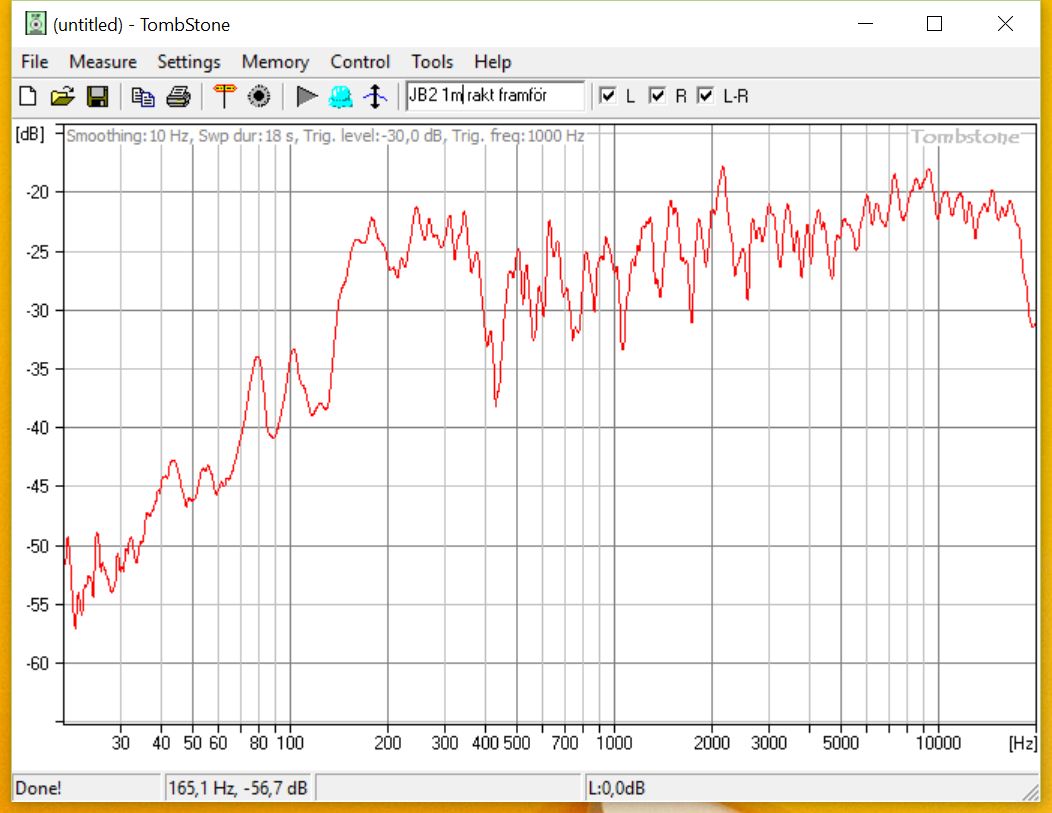1052x813 pixels.
Task: Click the '1000' frequency axis label
Action: tap(615, 743)
